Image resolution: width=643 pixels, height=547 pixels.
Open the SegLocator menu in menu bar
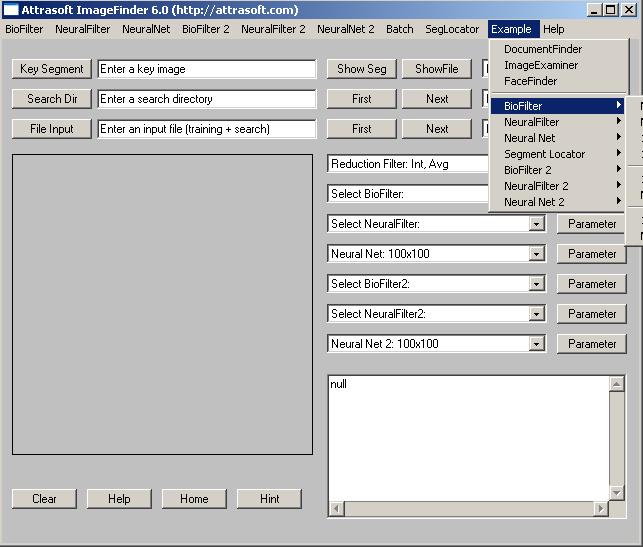click(452, 29)
